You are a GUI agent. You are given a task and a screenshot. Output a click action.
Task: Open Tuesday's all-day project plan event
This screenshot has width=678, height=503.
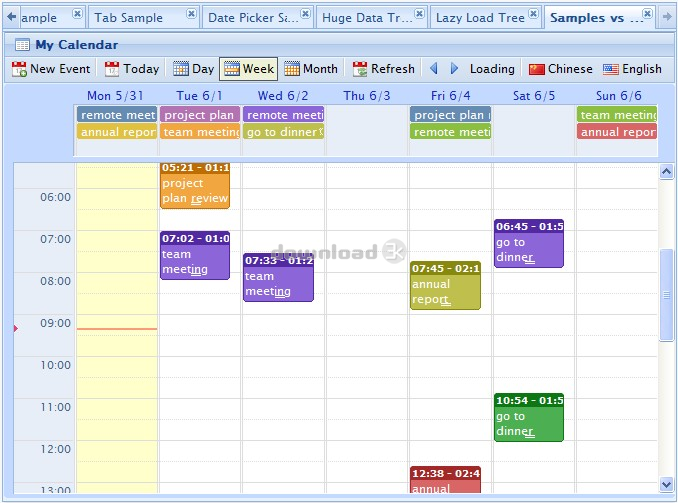click(200, 115)
